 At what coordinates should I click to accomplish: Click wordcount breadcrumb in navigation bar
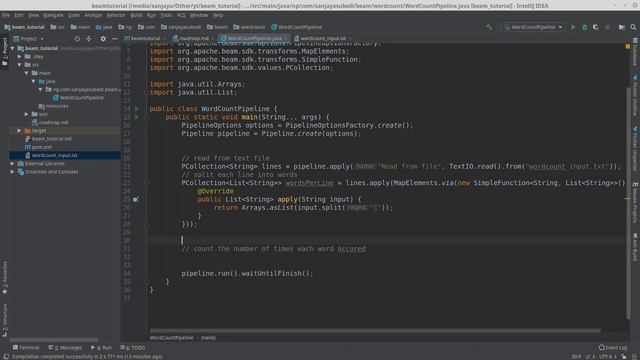[249, 27]
